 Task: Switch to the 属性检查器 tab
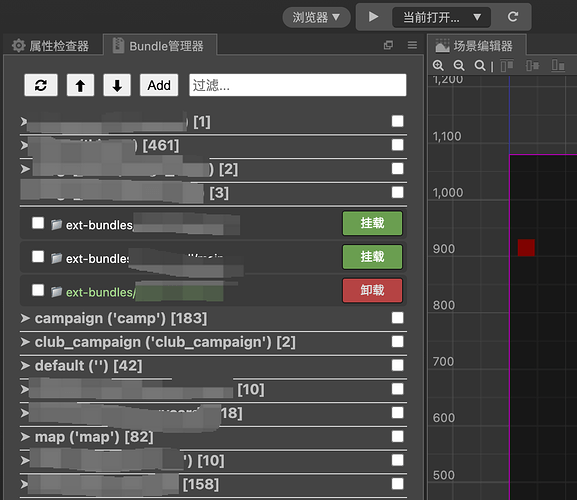52,46
